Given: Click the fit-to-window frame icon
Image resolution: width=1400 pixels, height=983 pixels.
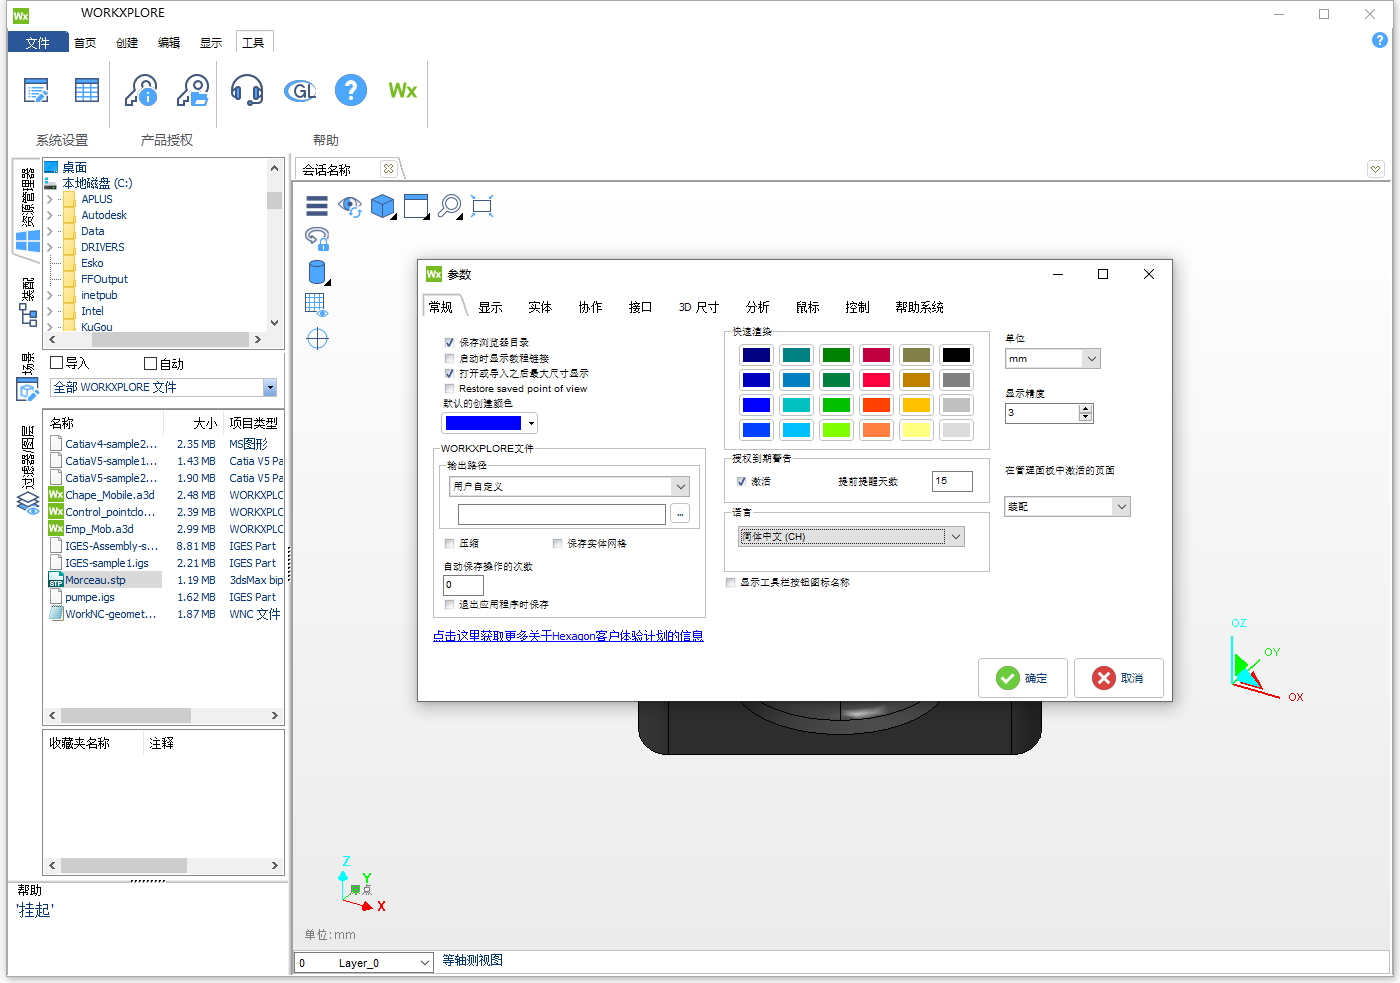Looking at the screenshot, I should click(x=482, y=206).
